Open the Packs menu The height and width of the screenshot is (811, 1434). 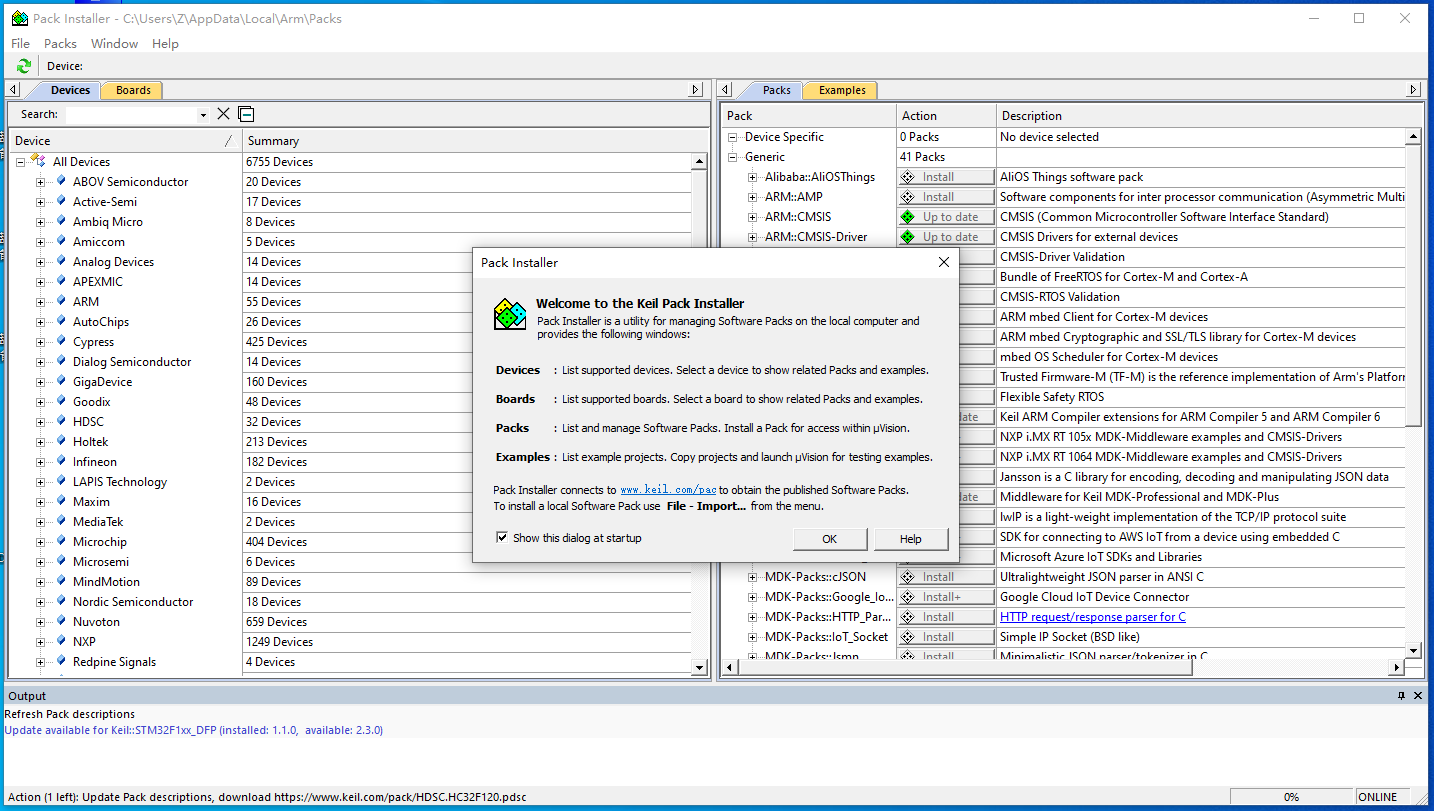click(x=60, y=43)
